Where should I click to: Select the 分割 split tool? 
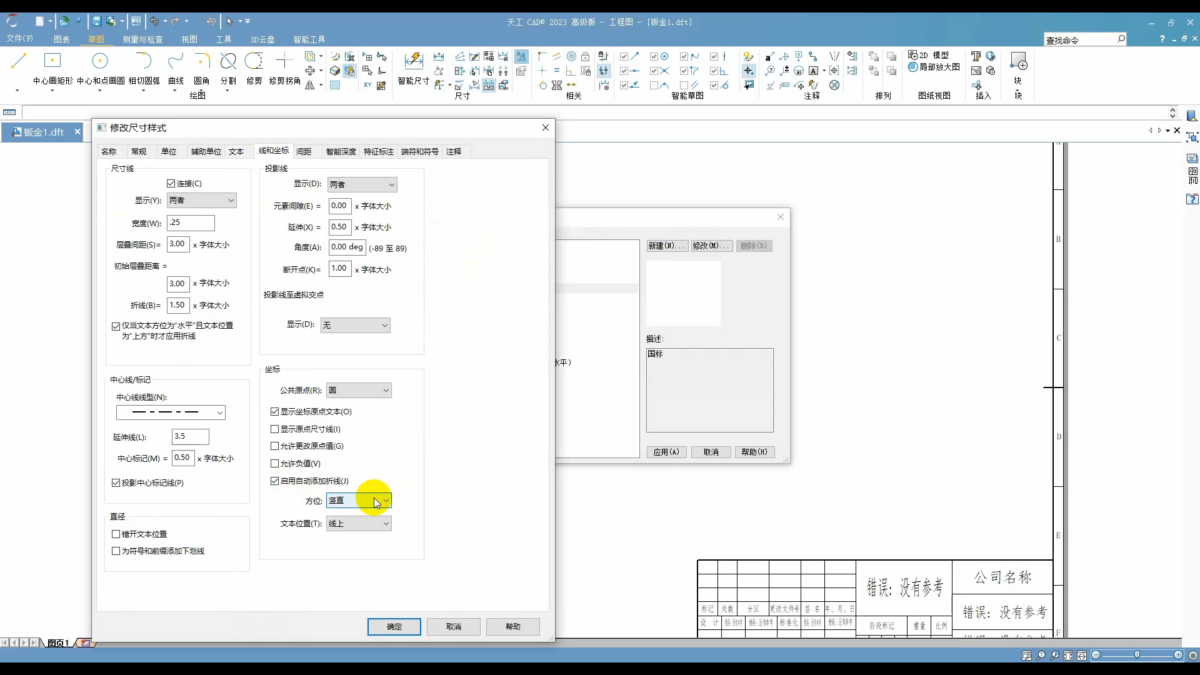point(228,67)
